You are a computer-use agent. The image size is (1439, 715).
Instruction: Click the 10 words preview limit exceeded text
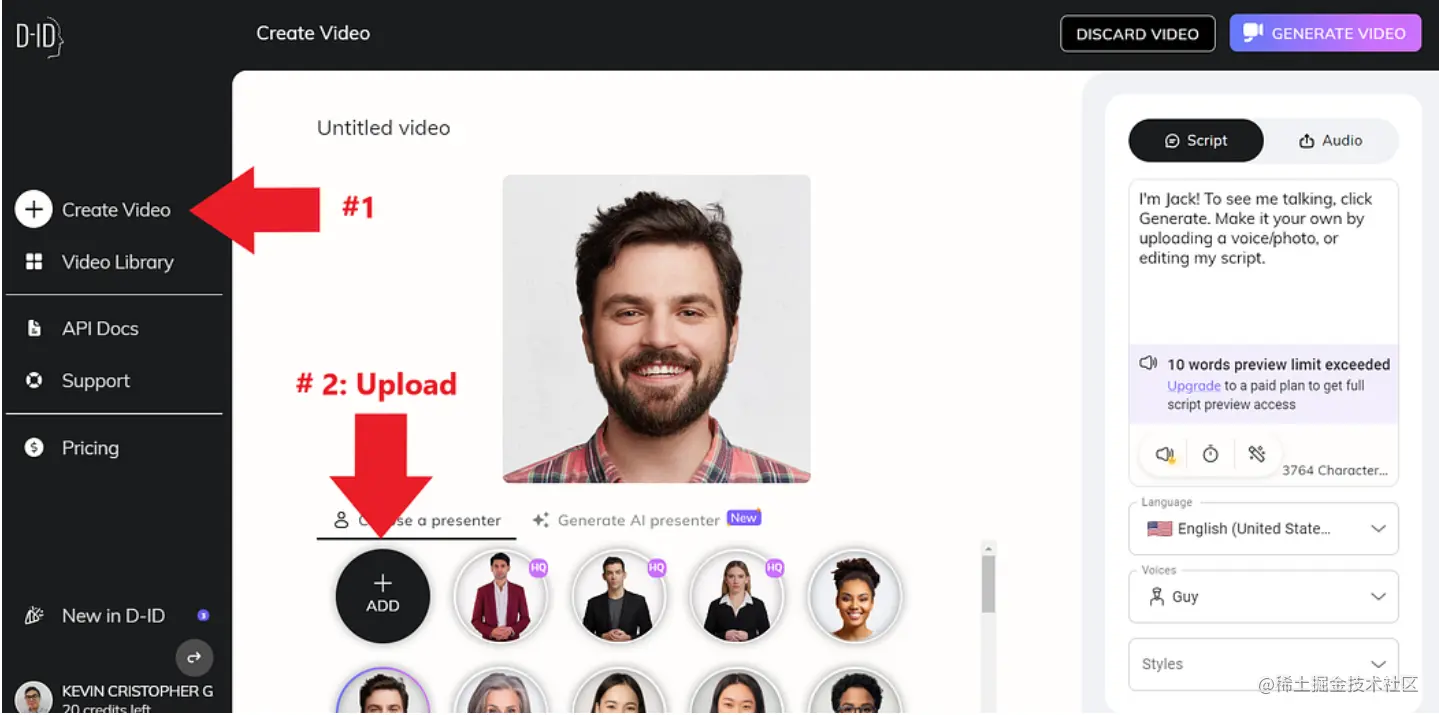(x=1279, y=364)
